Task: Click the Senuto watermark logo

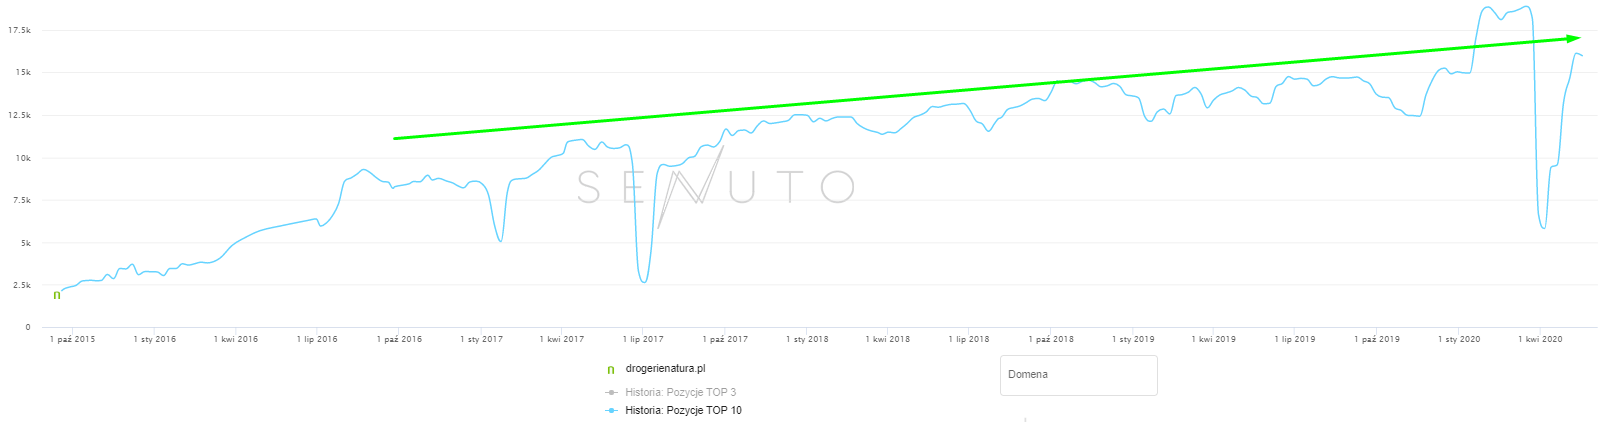Action: (x=715, y=187)
